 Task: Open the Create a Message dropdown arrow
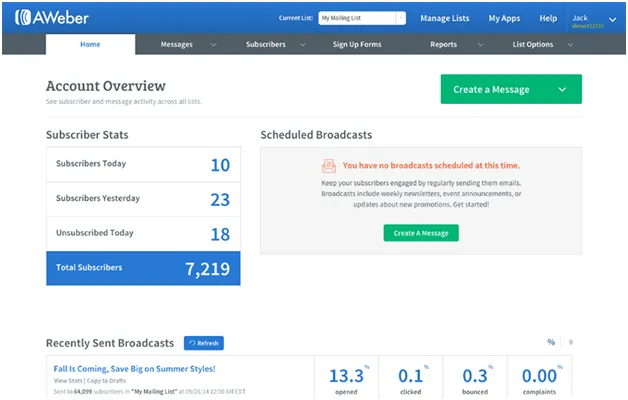562,89
